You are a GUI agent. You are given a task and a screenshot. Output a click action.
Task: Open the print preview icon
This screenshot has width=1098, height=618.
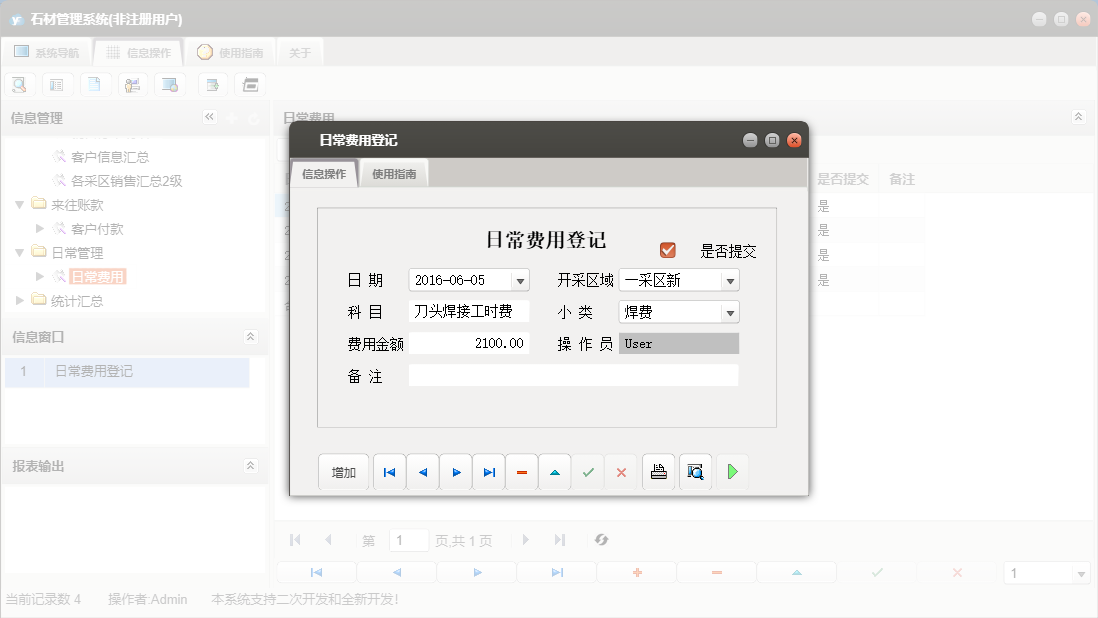[694, 471]
